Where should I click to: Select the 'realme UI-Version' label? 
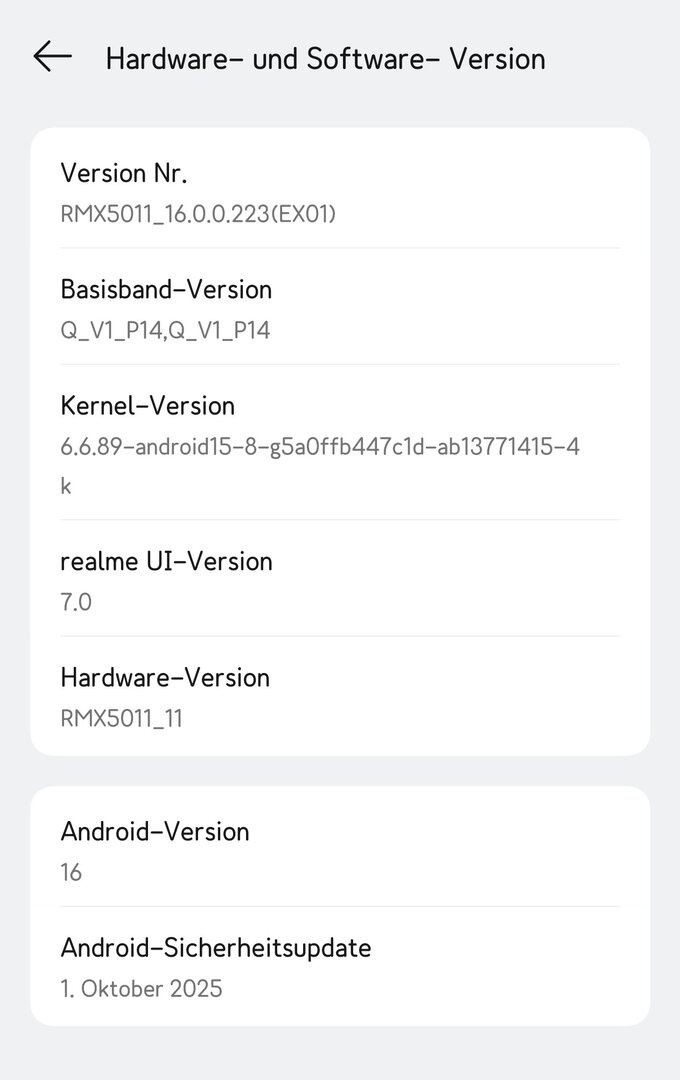click(166, 561)
